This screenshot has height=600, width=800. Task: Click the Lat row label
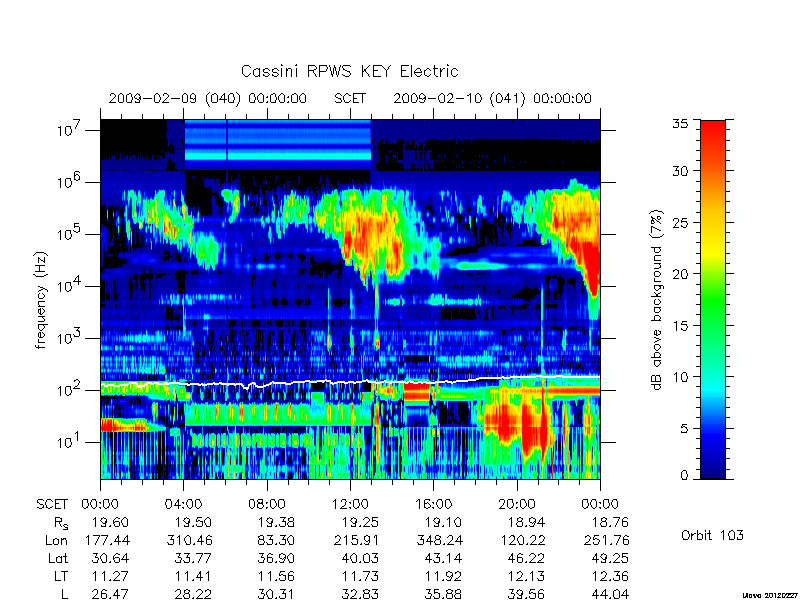[58, 558]
